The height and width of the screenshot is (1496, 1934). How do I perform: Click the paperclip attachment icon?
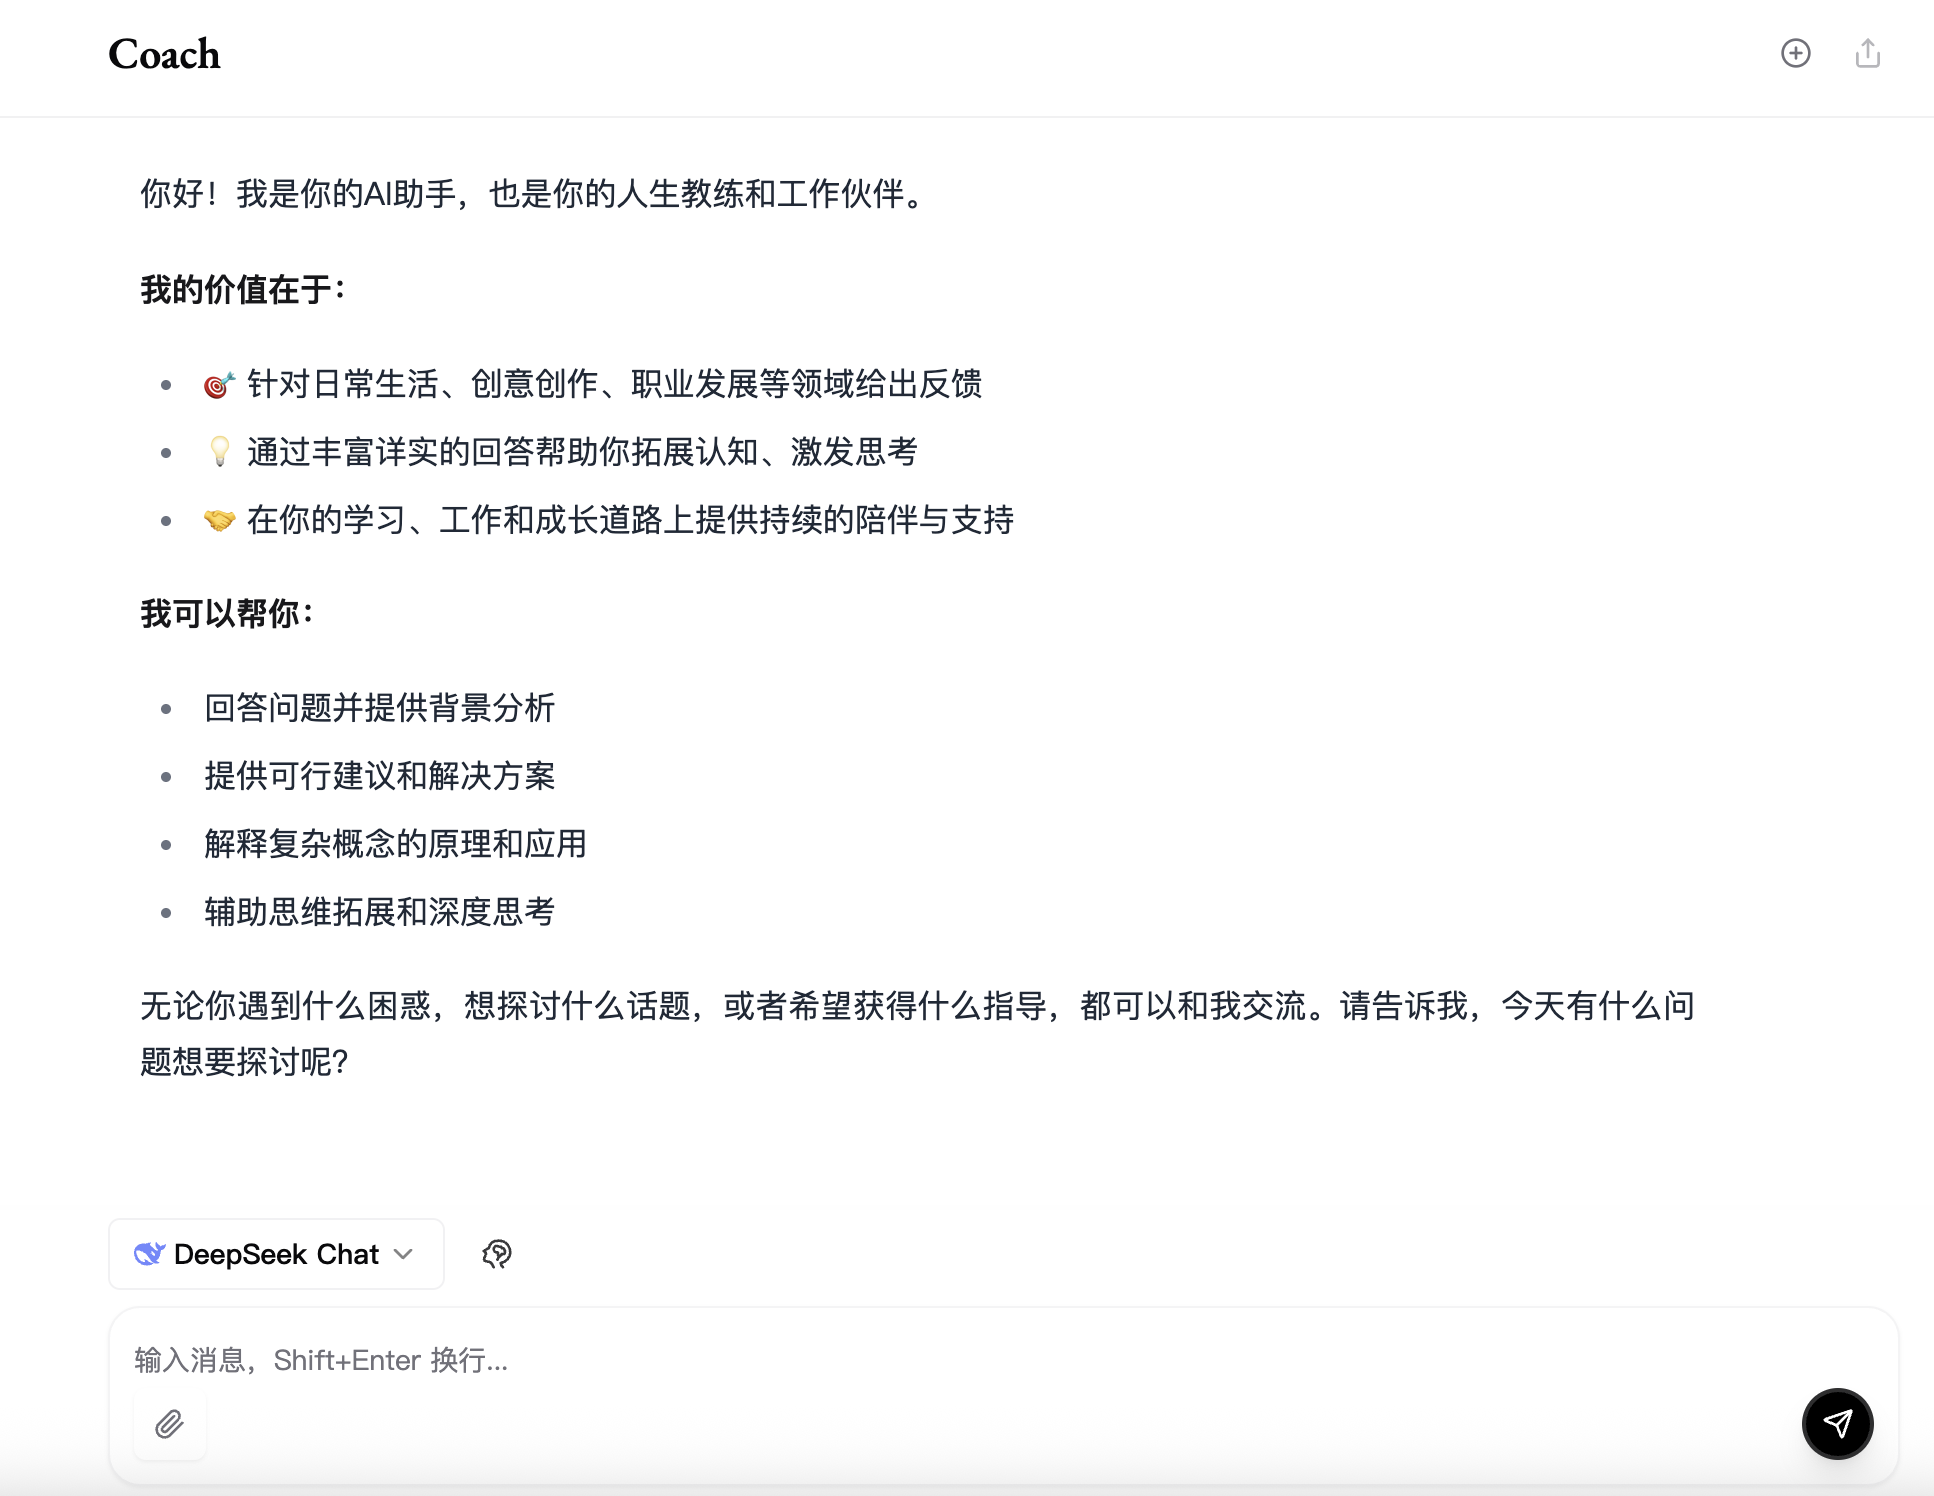point(170,1423)
